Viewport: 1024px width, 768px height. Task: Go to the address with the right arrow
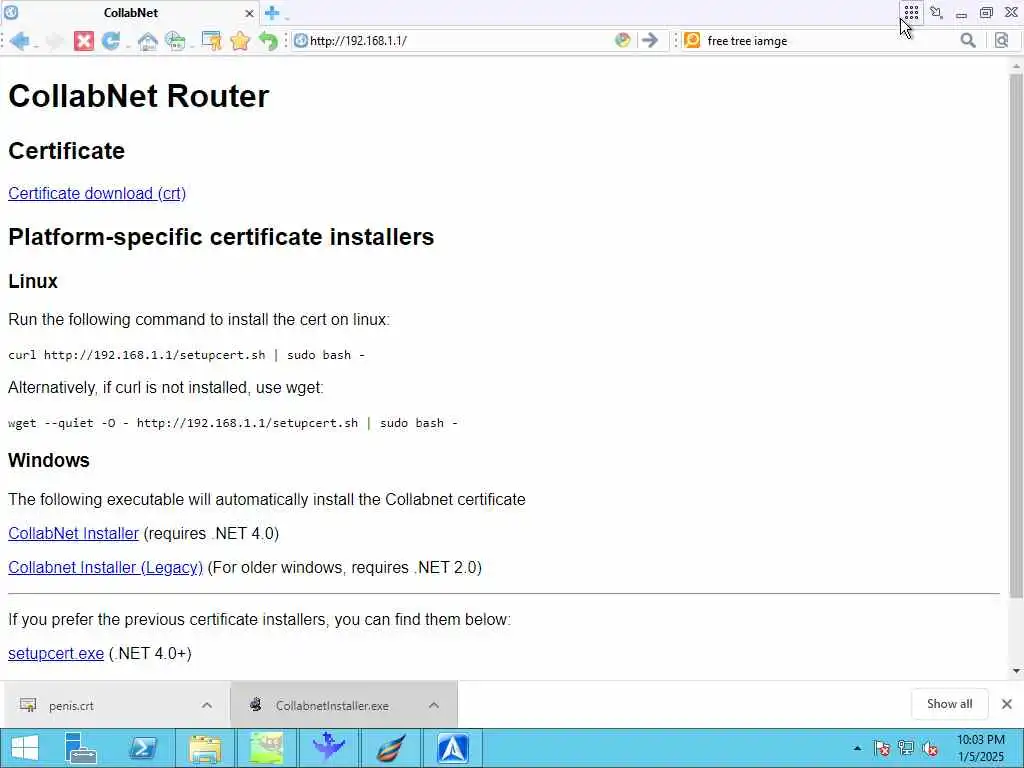tap(649, 40)
